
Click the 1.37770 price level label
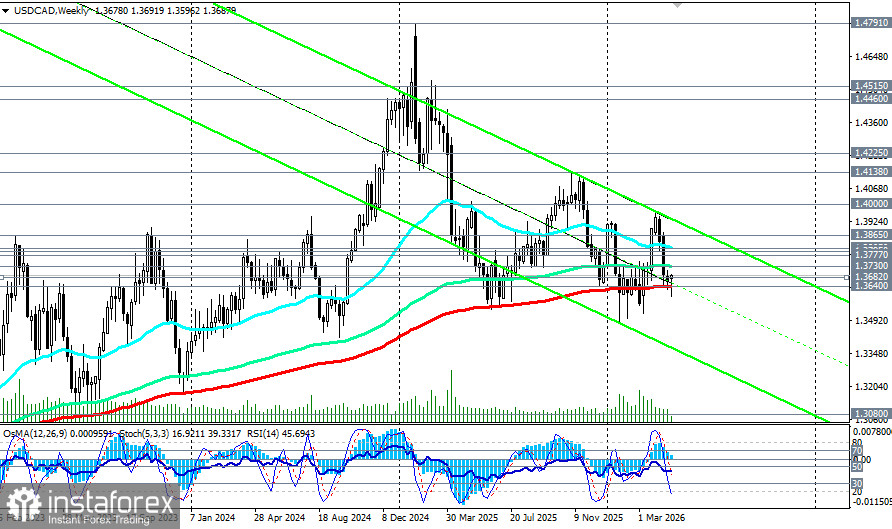pos(870,255)
